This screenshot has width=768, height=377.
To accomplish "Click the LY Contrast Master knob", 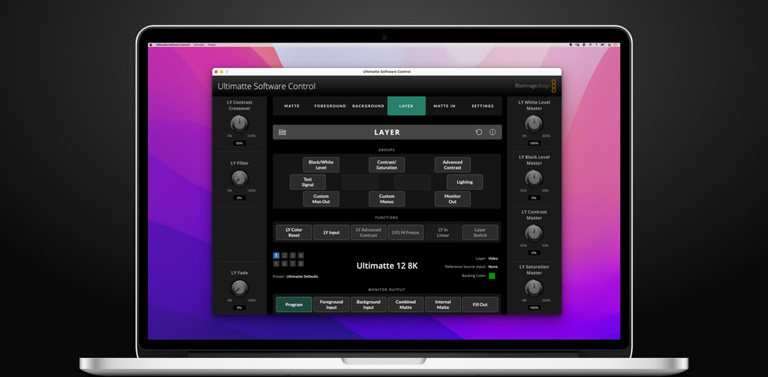I will 534,233.
